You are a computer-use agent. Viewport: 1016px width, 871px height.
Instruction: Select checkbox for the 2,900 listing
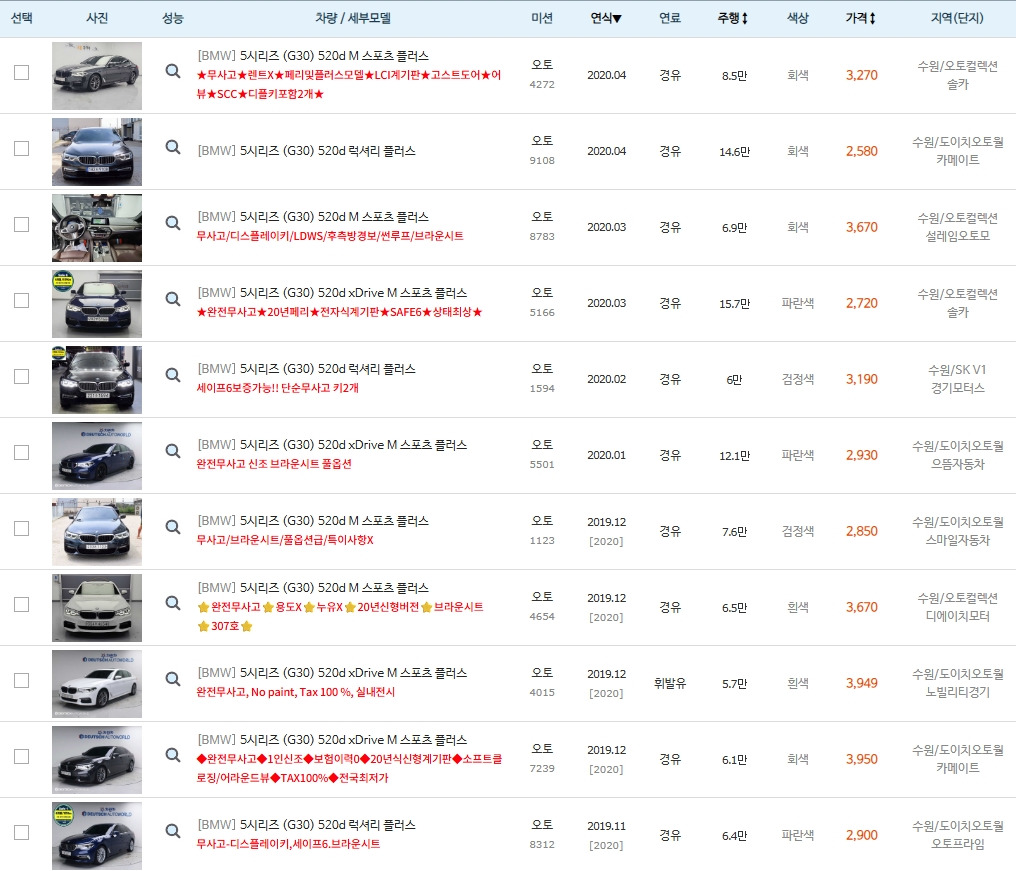21,832
